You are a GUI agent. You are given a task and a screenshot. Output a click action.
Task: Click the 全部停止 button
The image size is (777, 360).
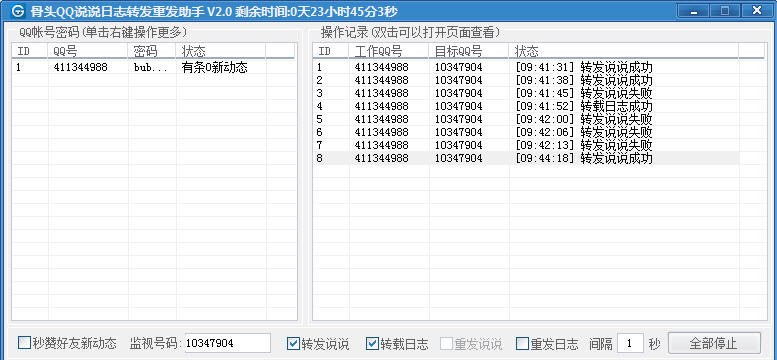tap(714, 343)
